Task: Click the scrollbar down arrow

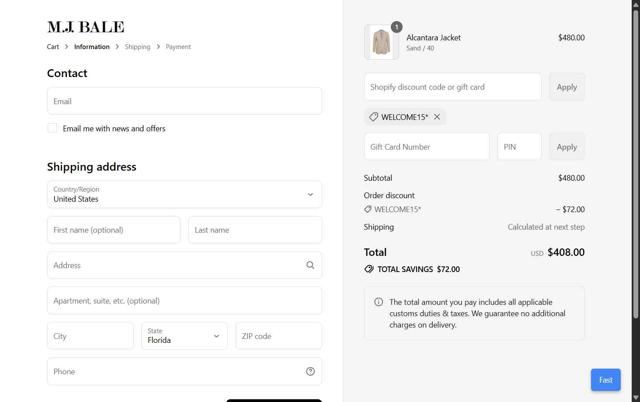Action: pos(636,398)
